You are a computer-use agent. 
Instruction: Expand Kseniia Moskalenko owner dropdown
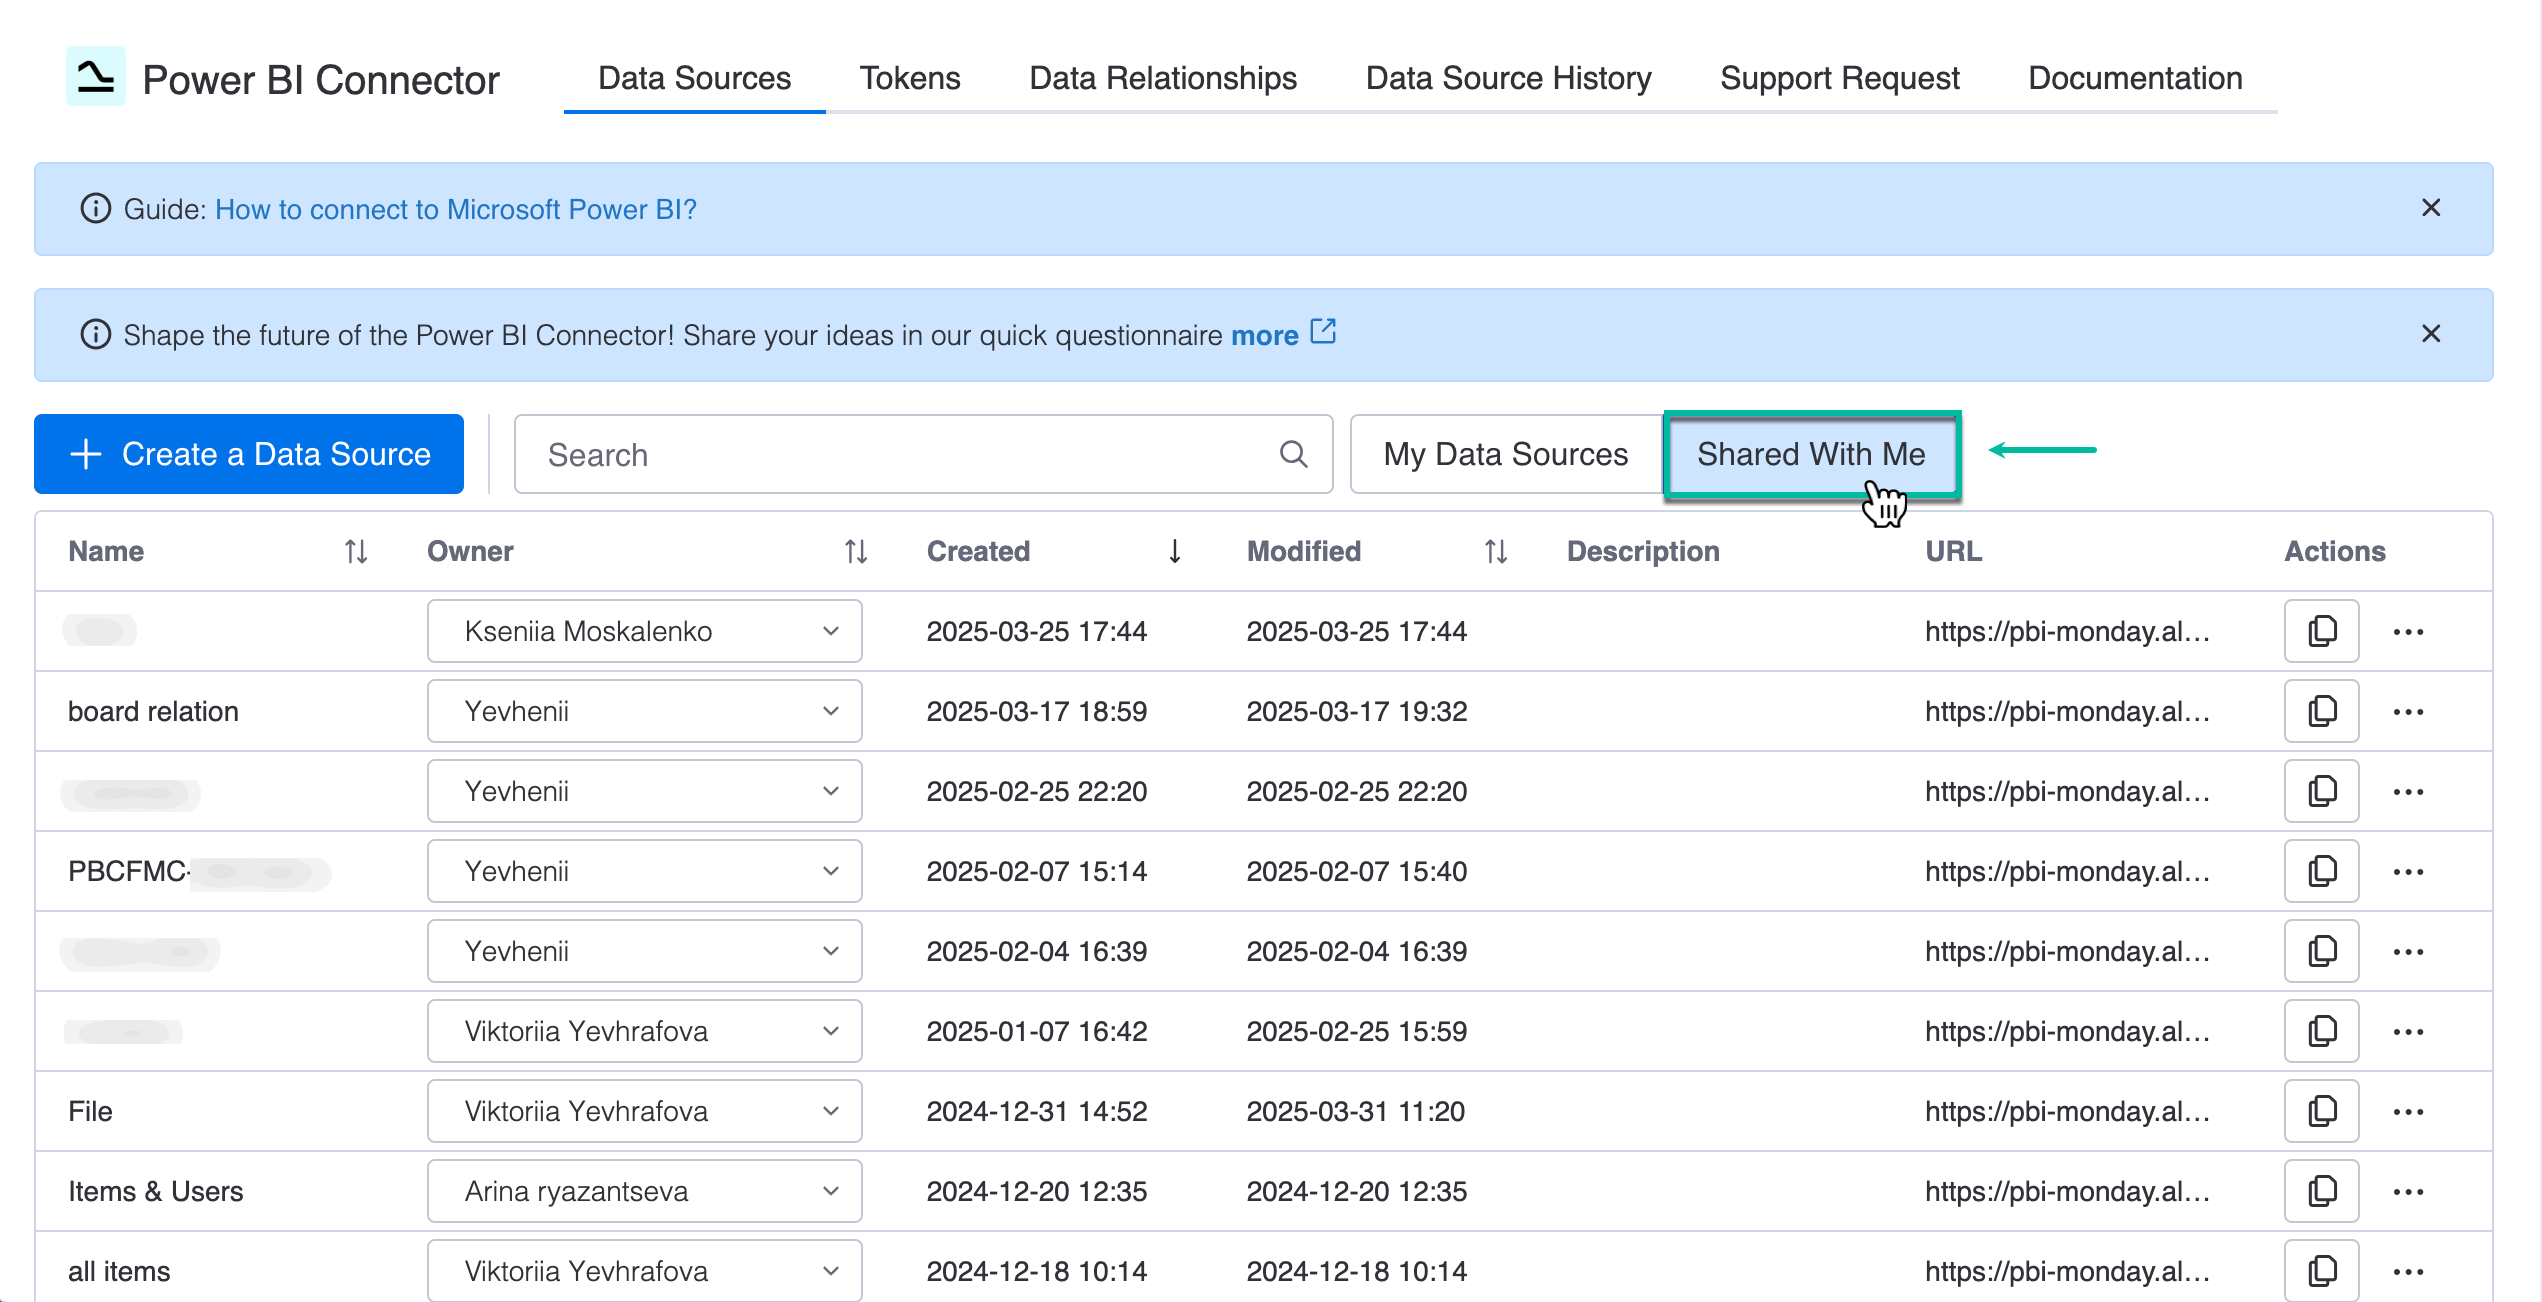tap(644, 631)
